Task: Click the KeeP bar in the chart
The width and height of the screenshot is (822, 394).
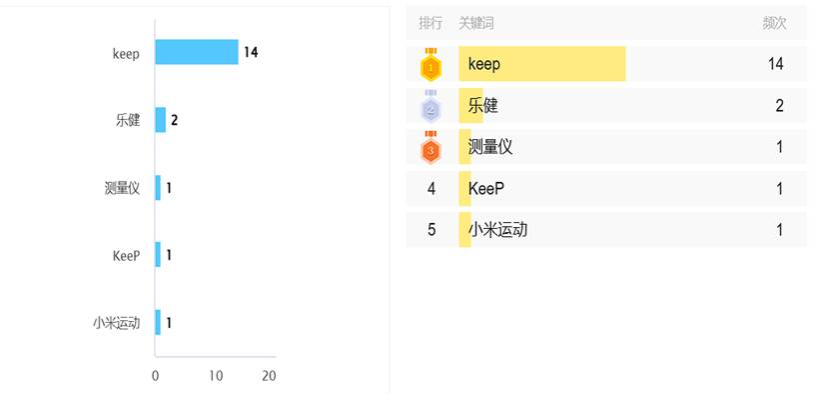Action: (x=158, y=255)
